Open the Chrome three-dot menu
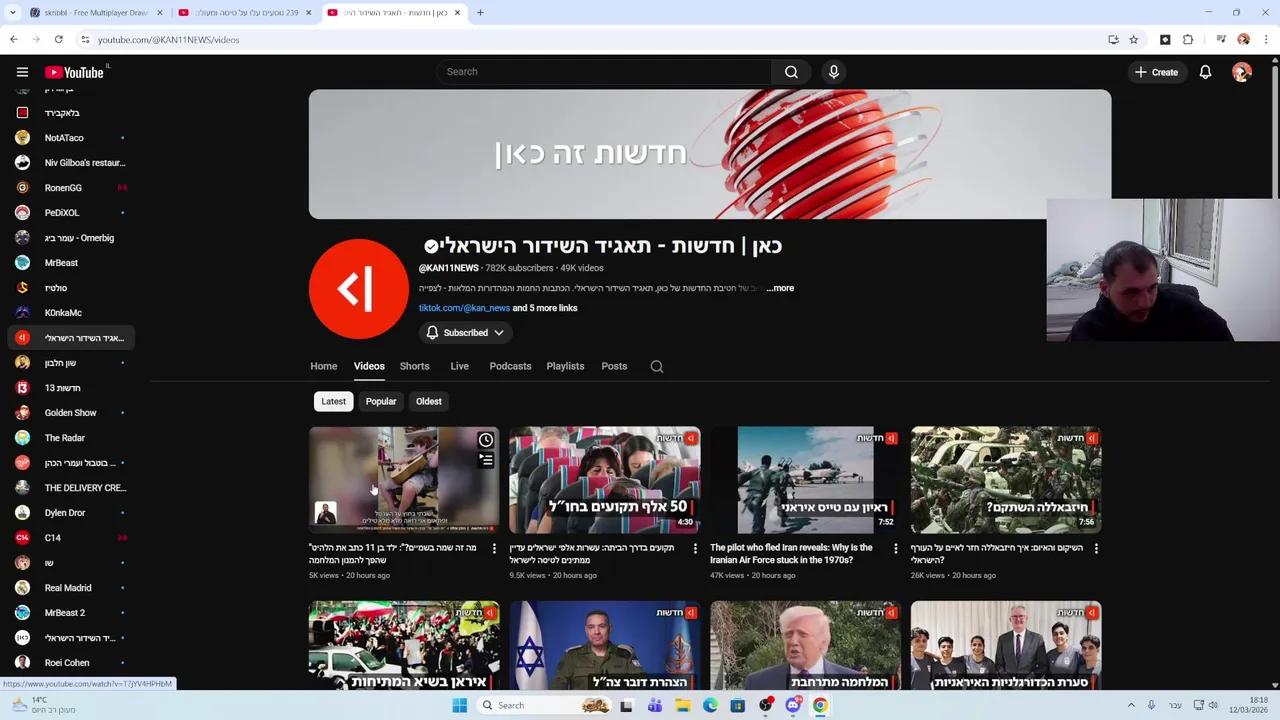This screenshot has width=1280, height=720. point(1266,40)
